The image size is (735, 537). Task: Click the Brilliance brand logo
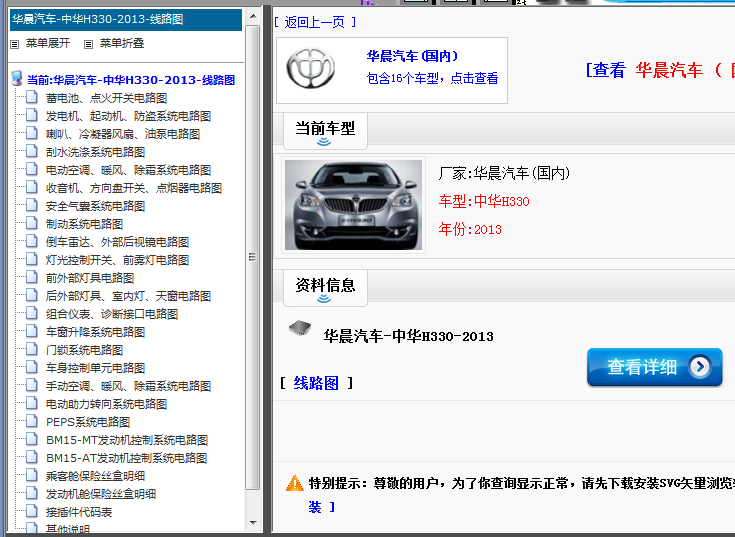(x=310, y=68)
